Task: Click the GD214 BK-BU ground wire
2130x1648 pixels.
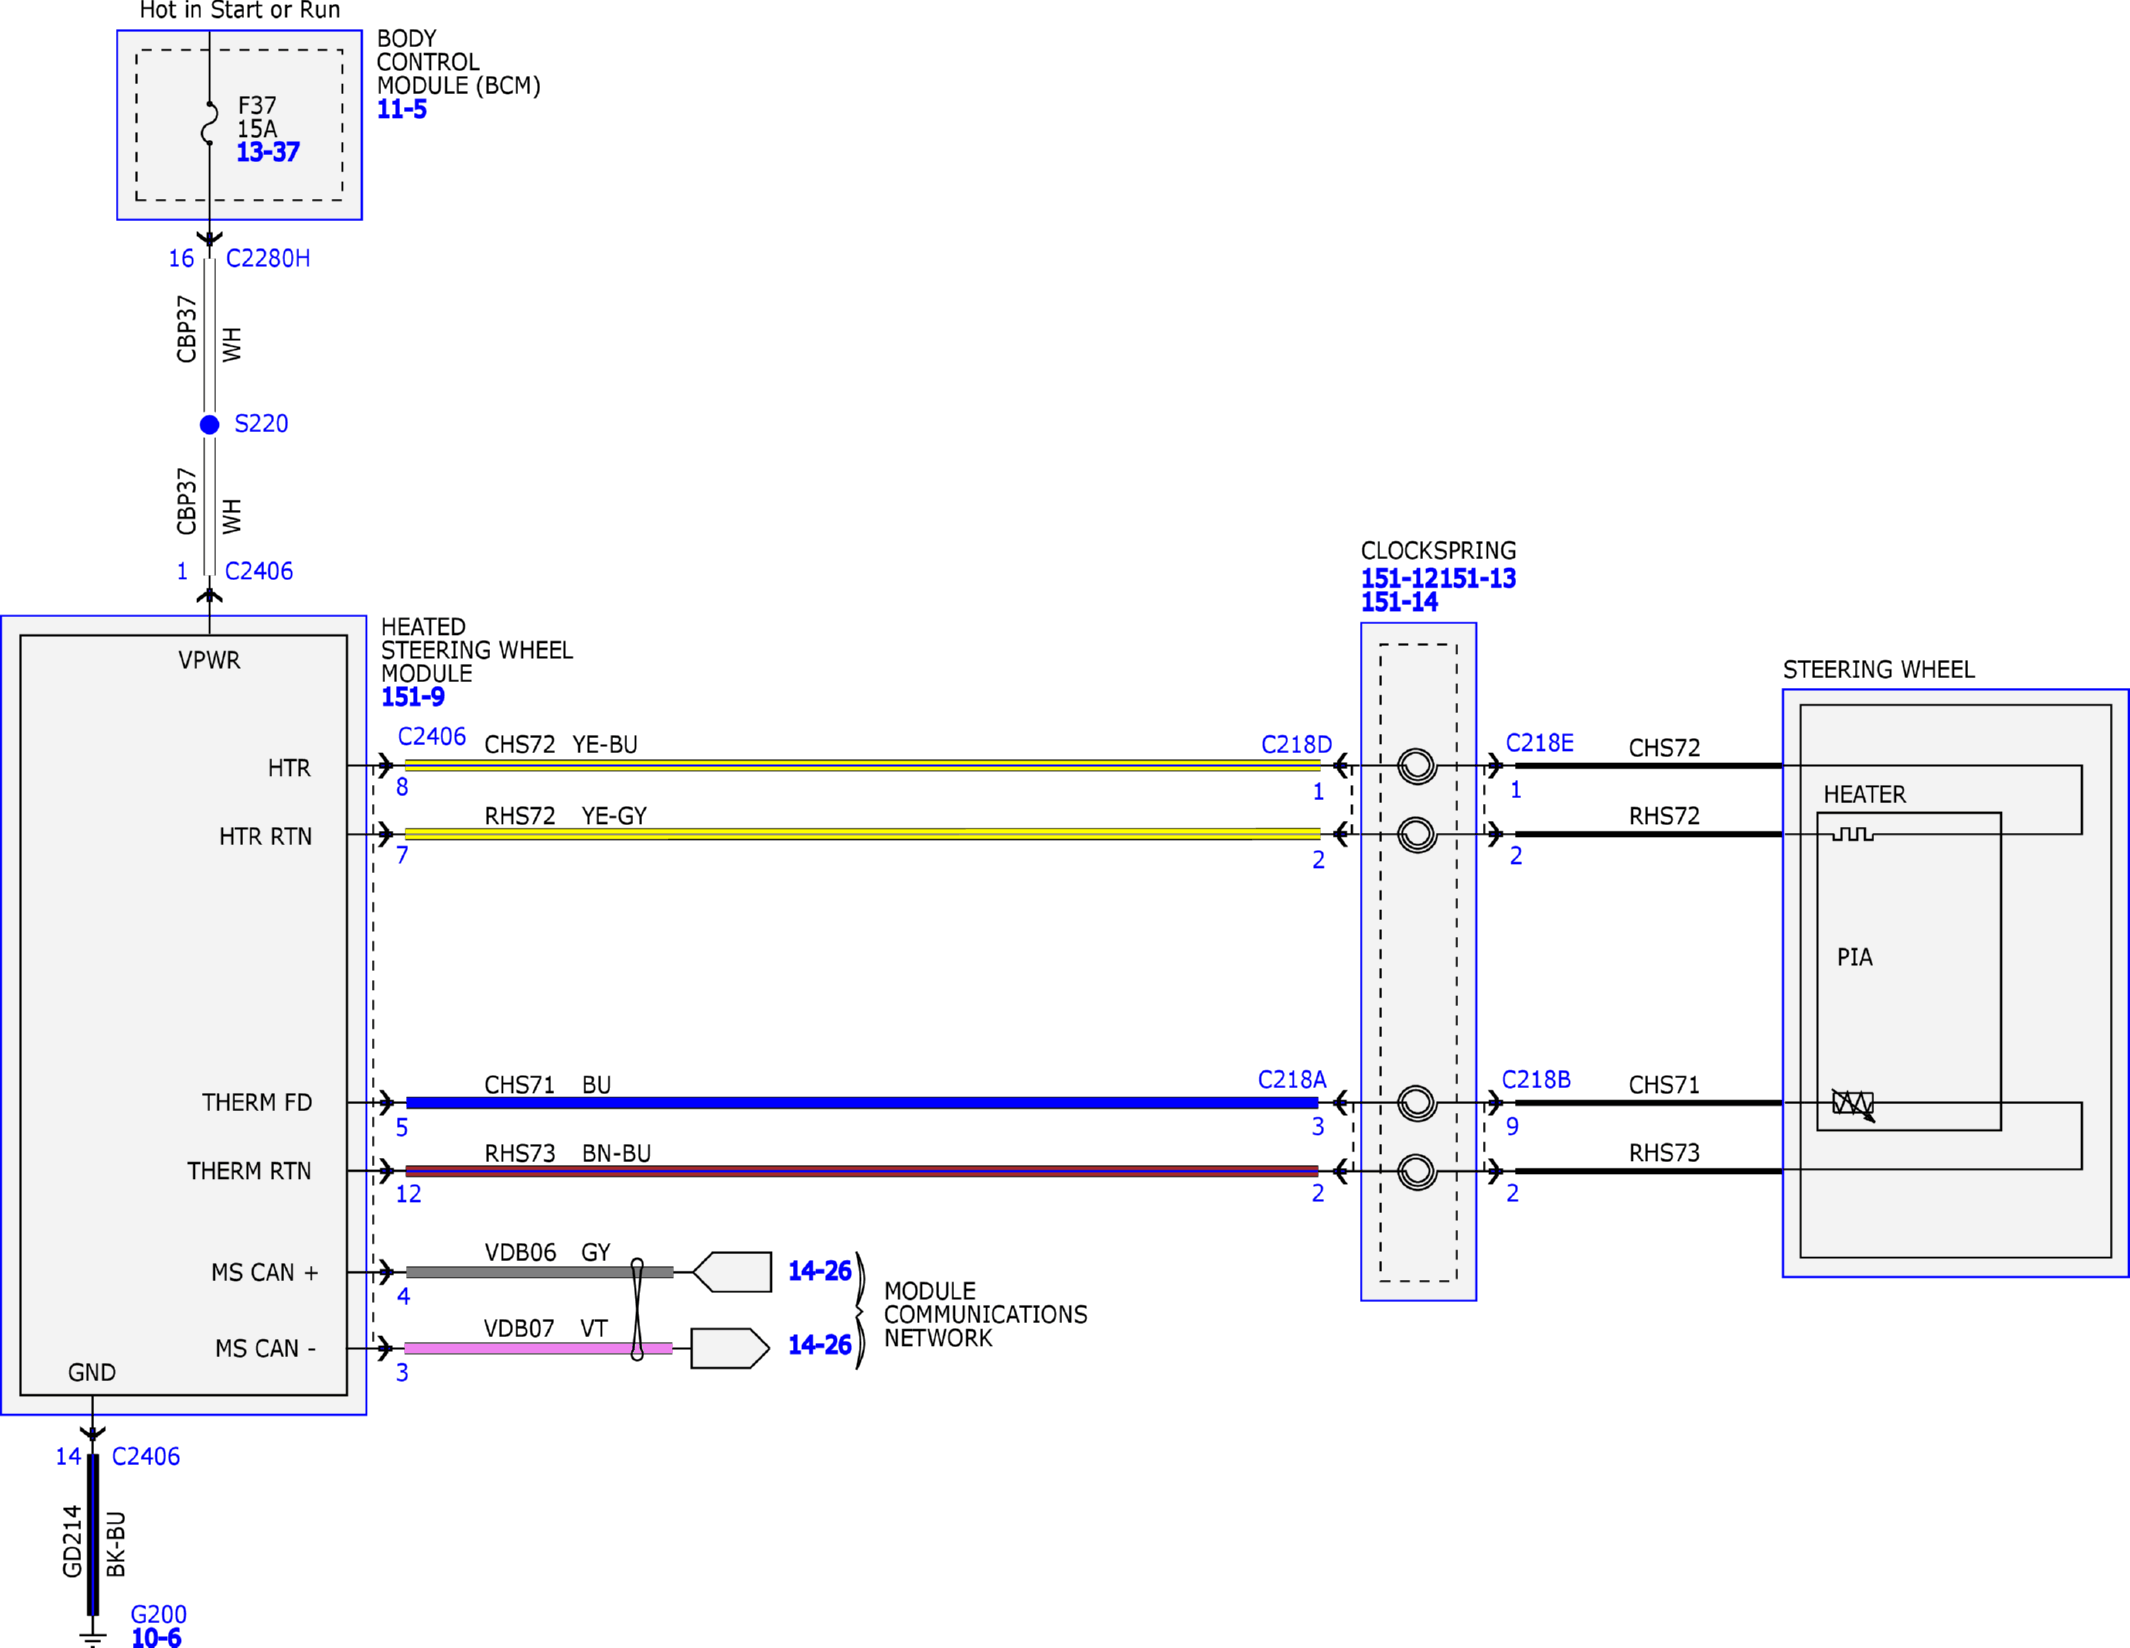Action: tap(93, 1535)
